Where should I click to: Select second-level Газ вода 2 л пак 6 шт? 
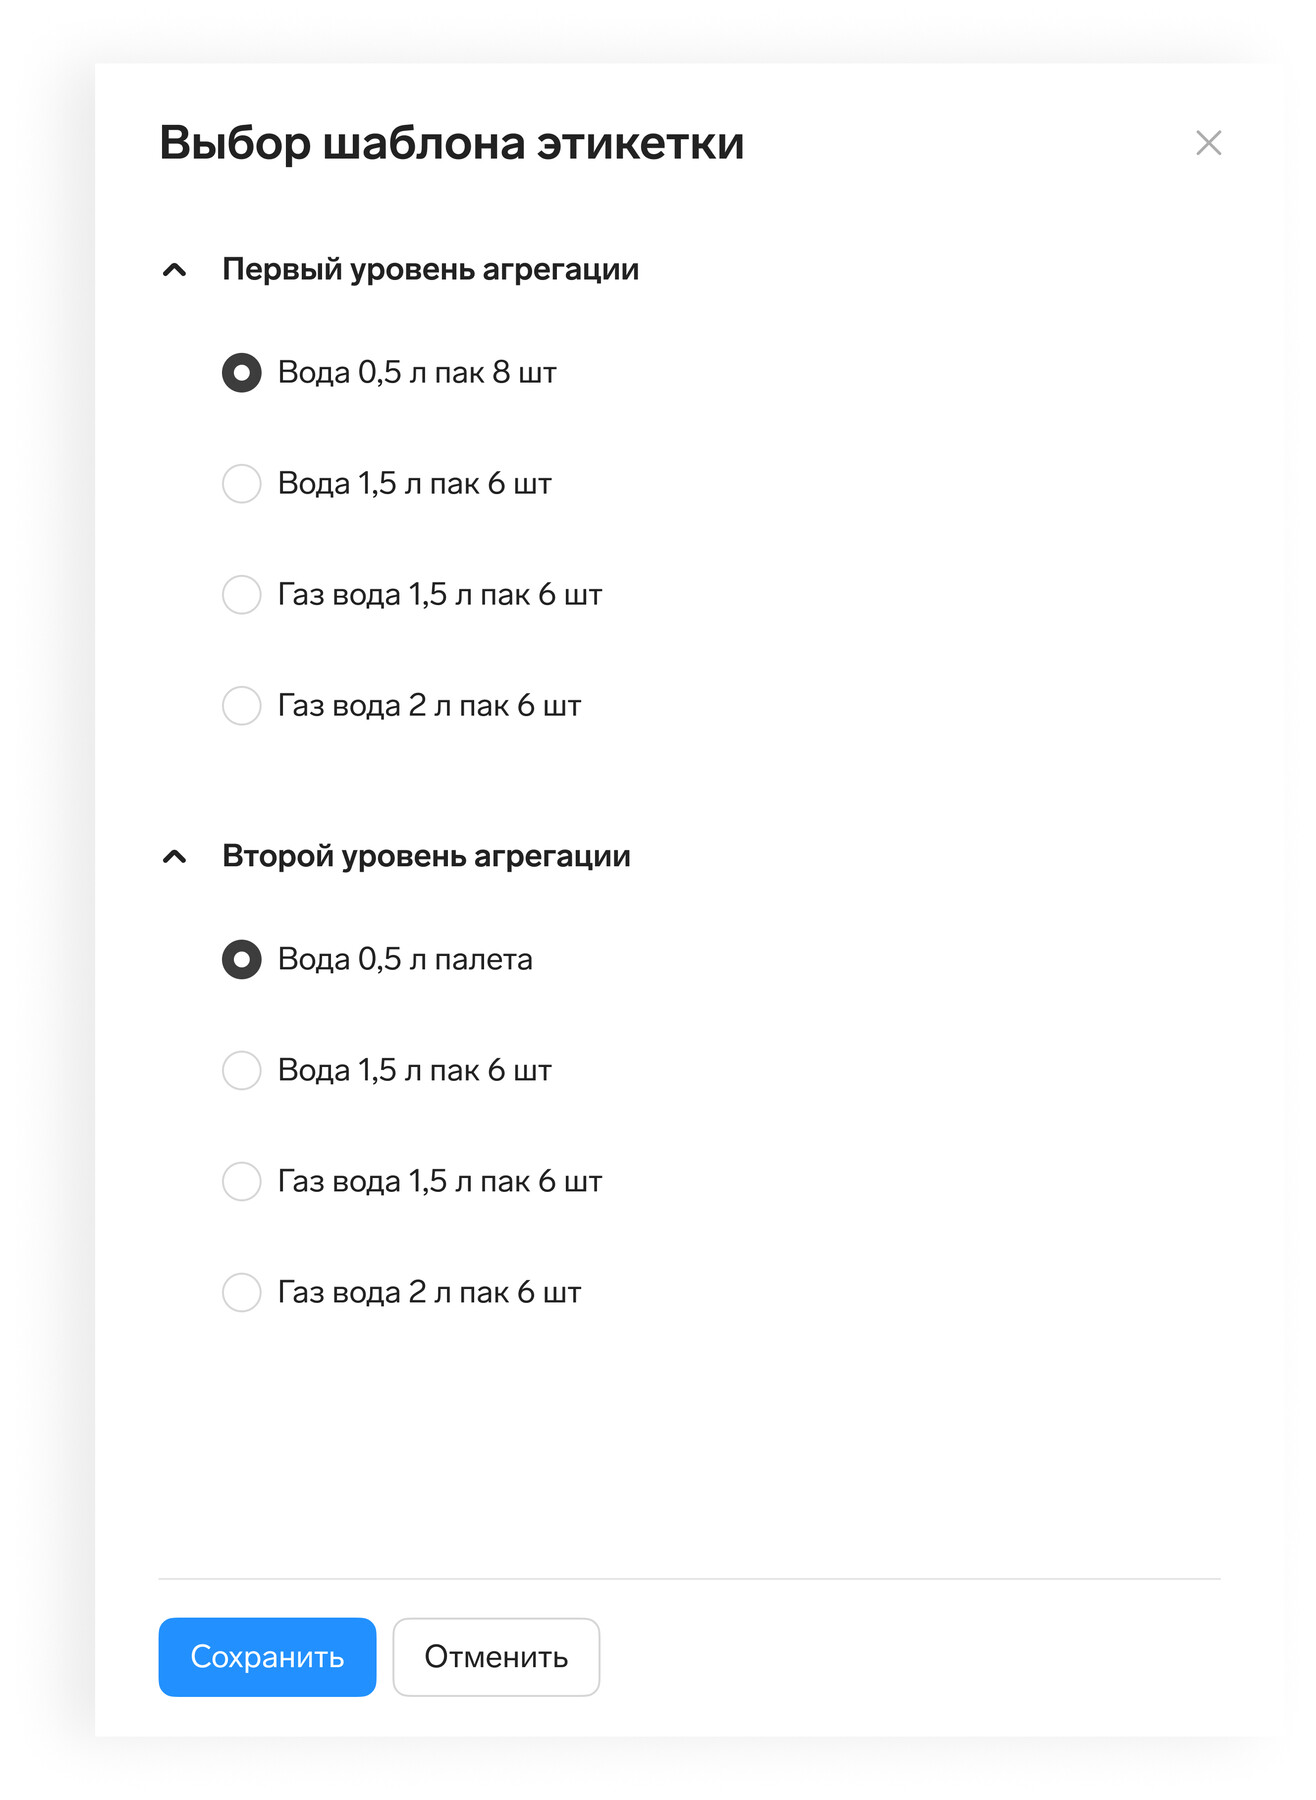241,1293
